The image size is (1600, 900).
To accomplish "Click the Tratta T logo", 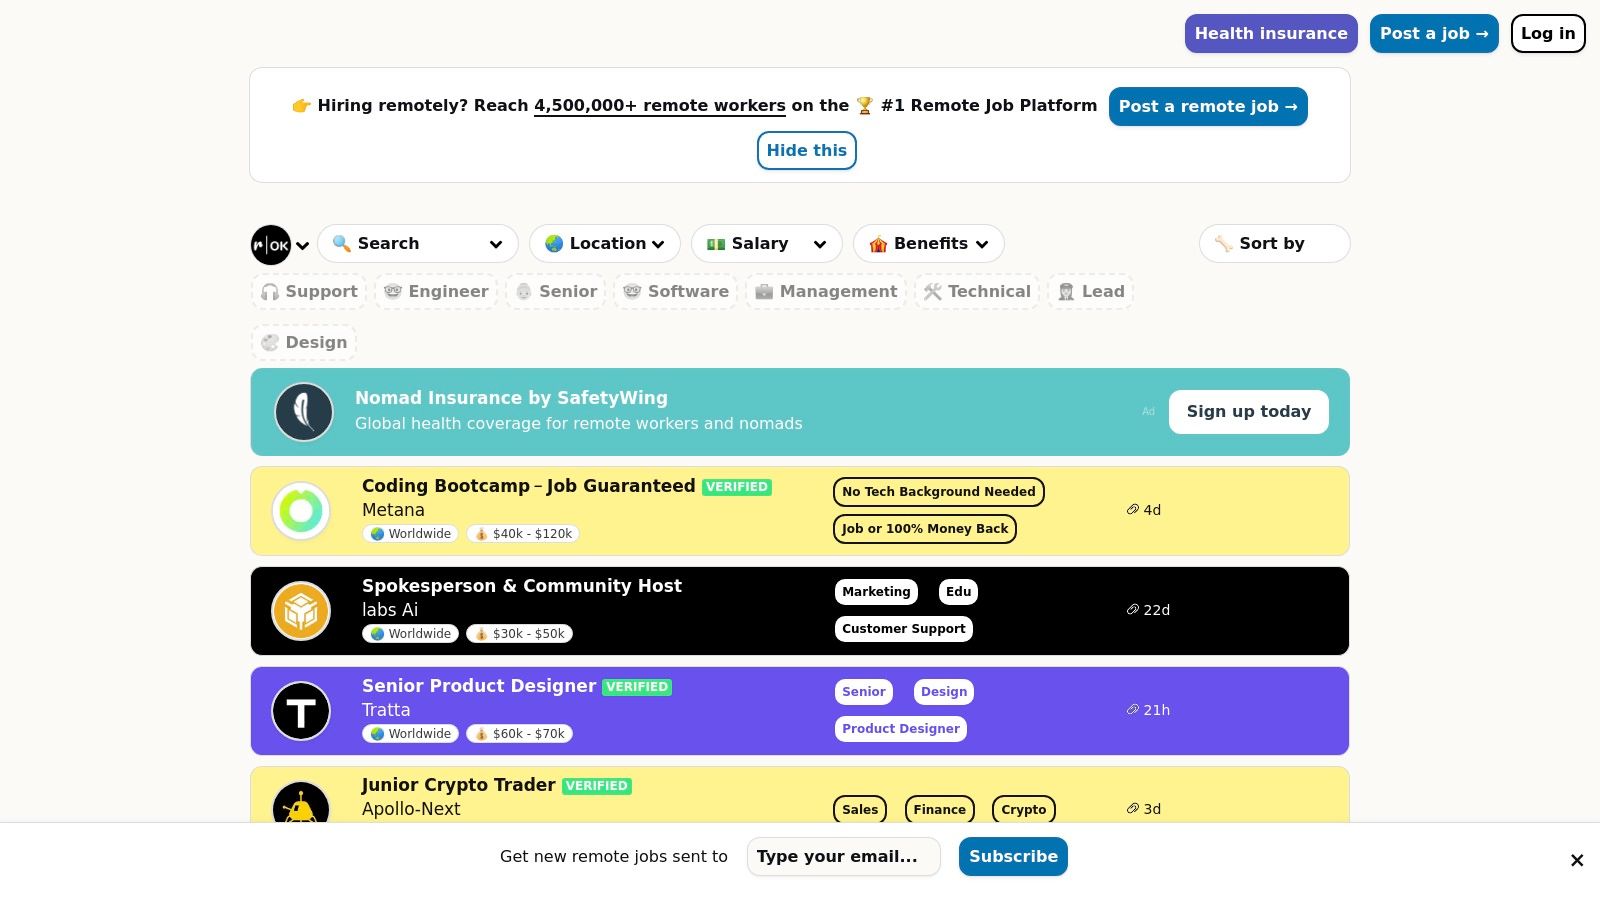I will (301, 711).
